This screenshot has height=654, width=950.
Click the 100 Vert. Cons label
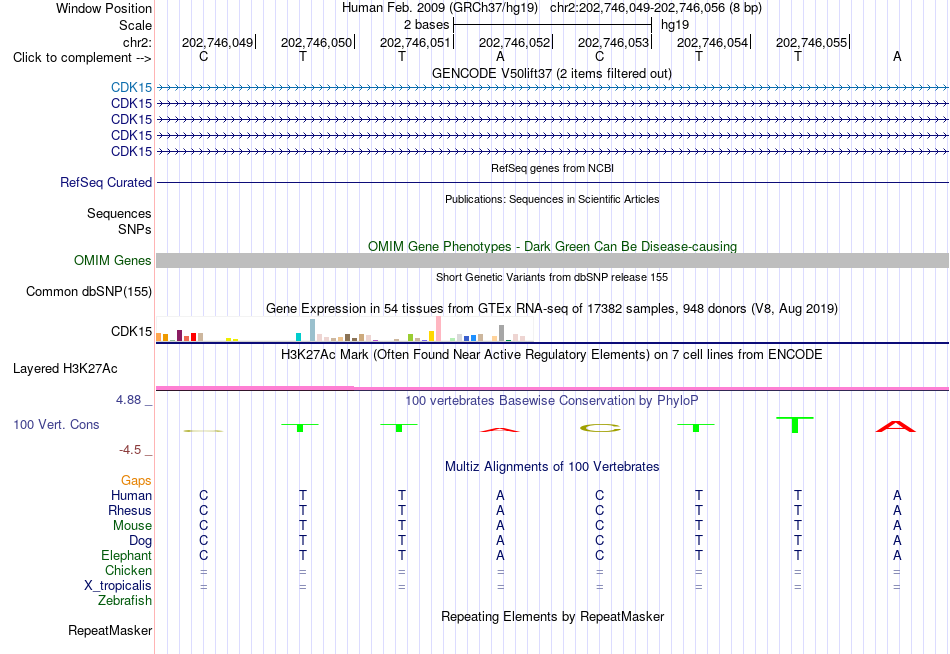56,425
